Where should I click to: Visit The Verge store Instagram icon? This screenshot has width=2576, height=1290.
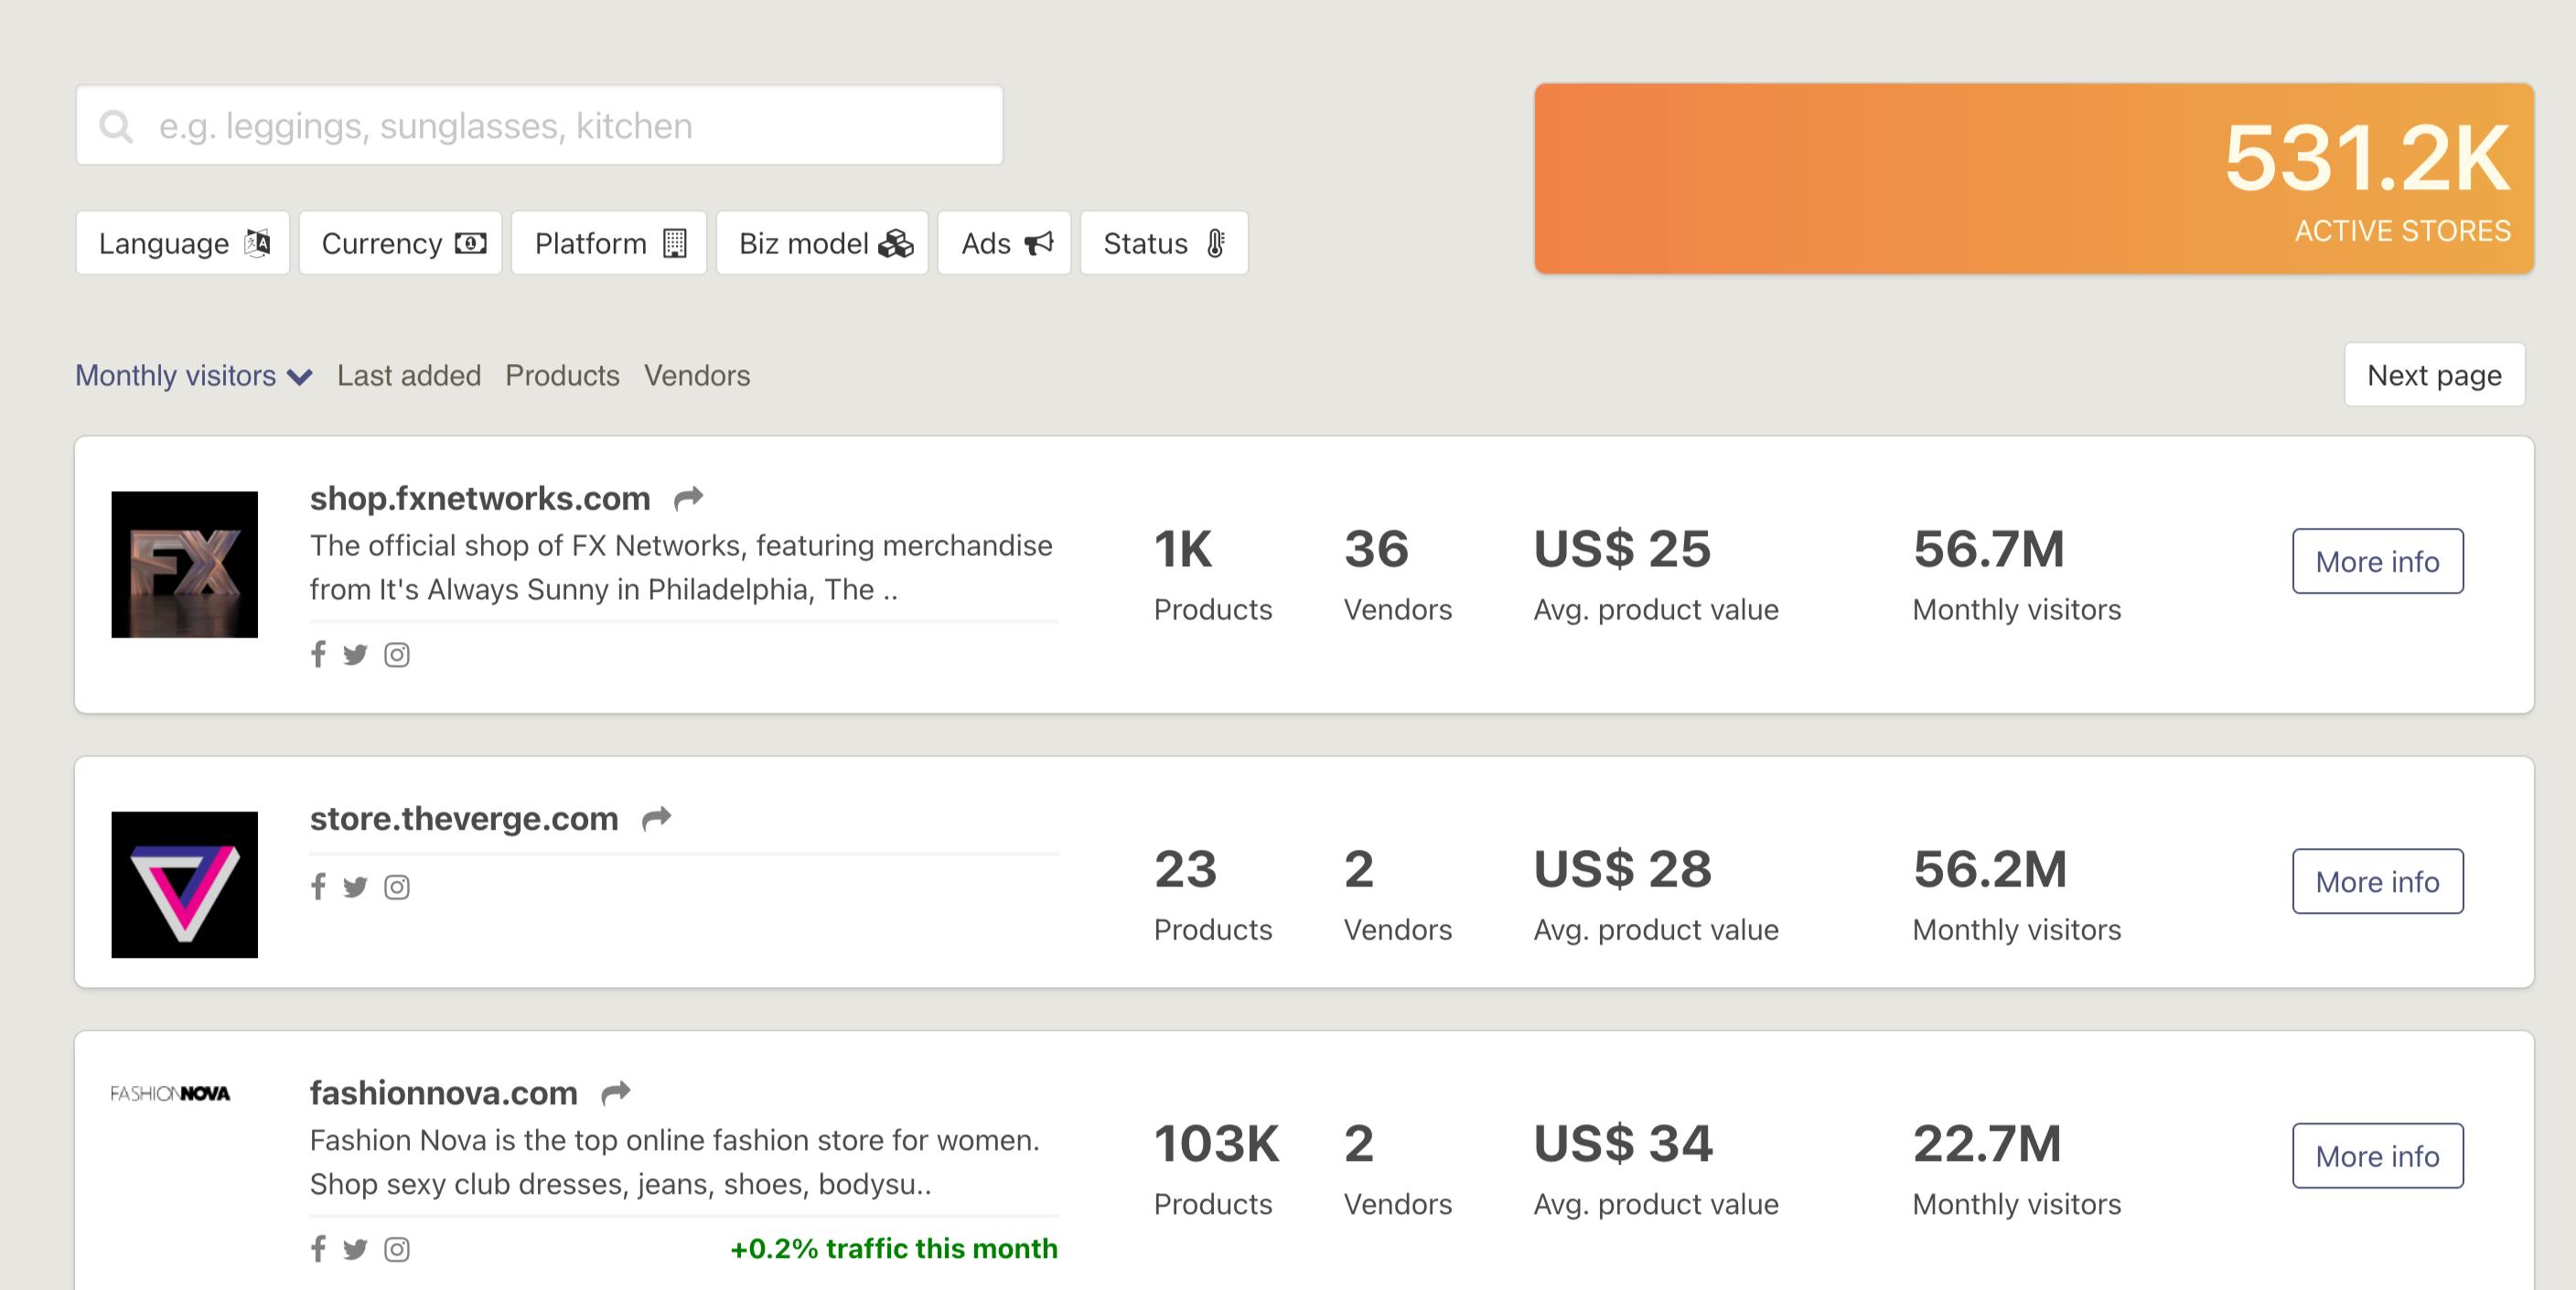click(397, 887)
